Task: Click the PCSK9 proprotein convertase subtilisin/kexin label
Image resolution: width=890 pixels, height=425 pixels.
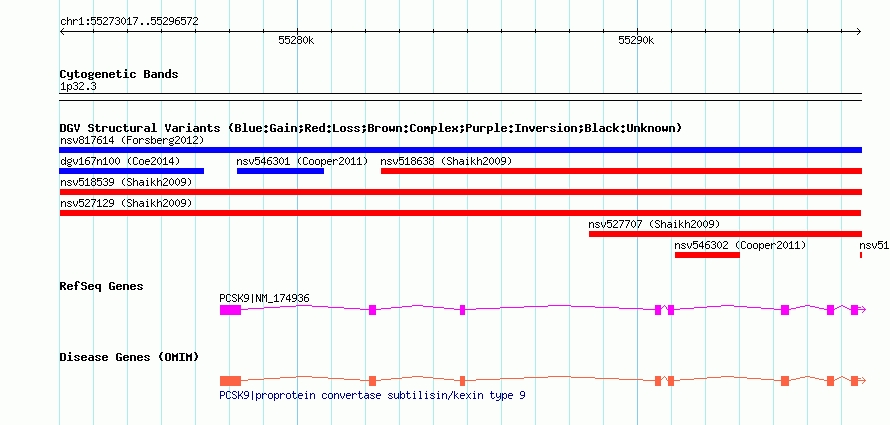Action: coord(372,395)
